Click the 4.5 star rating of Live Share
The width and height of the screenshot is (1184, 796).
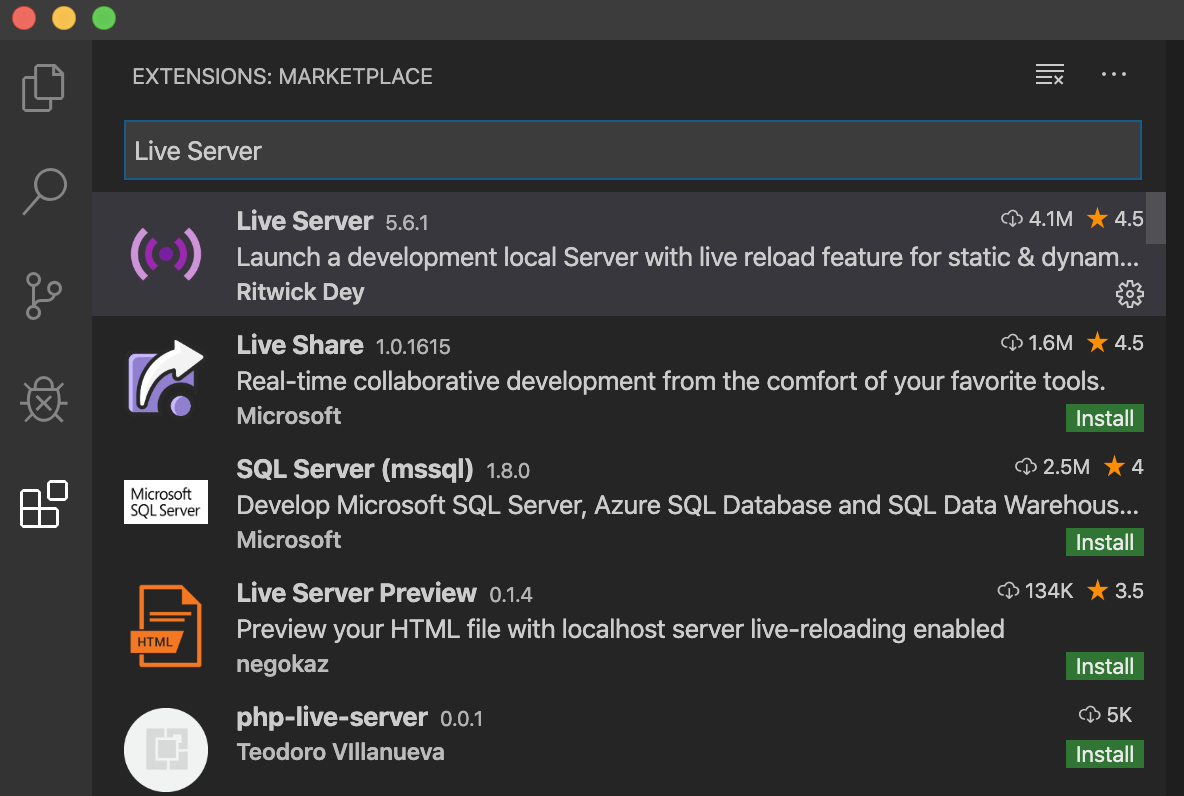tap(1115, 343)
